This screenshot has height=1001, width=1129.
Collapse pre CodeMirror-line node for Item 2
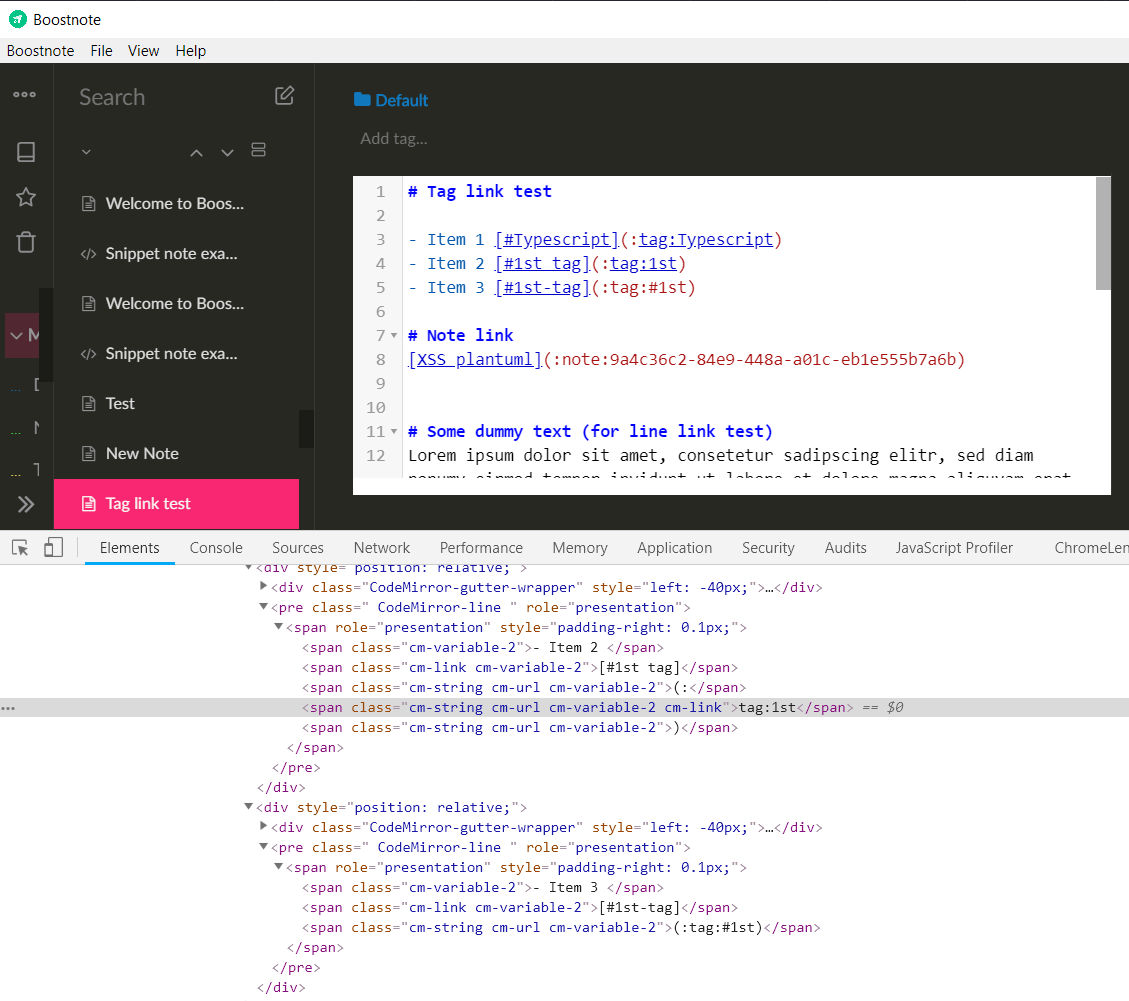point(264,607)
